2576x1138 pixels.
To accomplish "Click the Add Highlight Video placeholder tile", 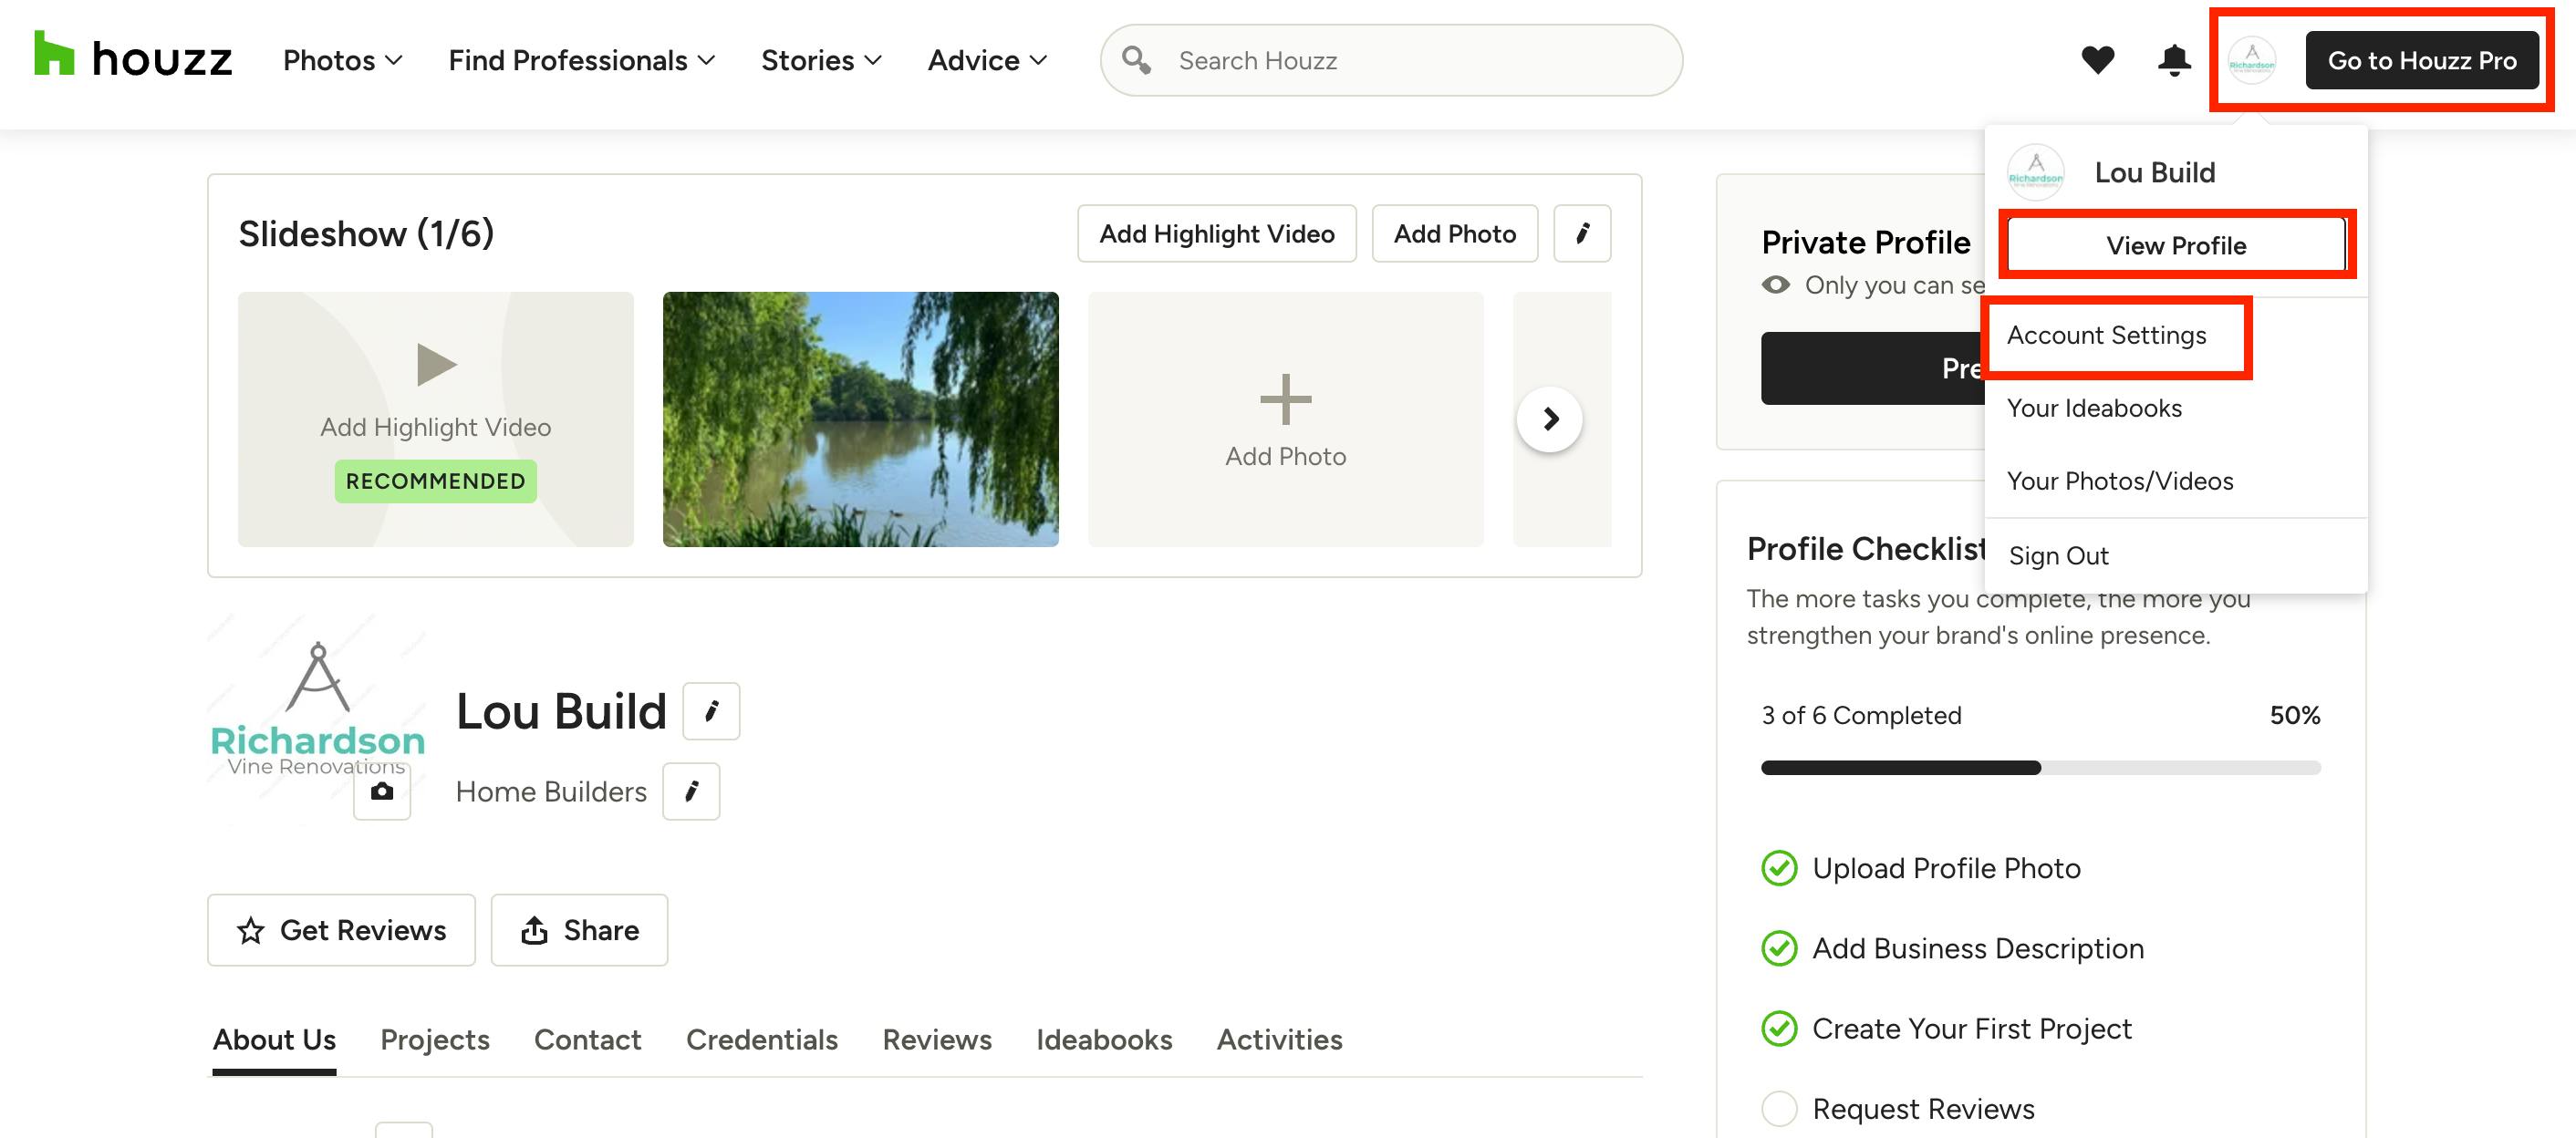I will tap(435, 419).
